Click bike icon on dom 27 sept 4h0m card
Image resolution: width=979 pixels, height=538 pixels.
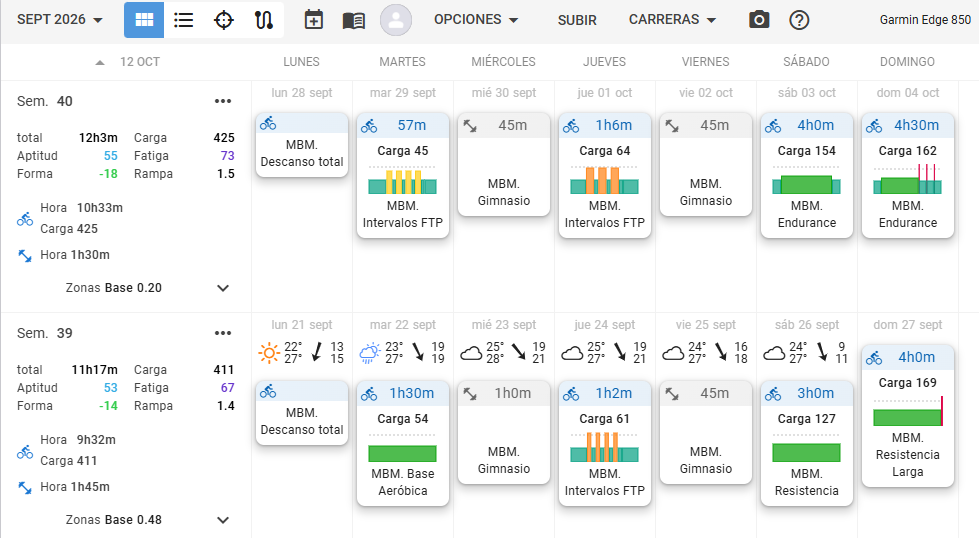[x=873, y=358]
